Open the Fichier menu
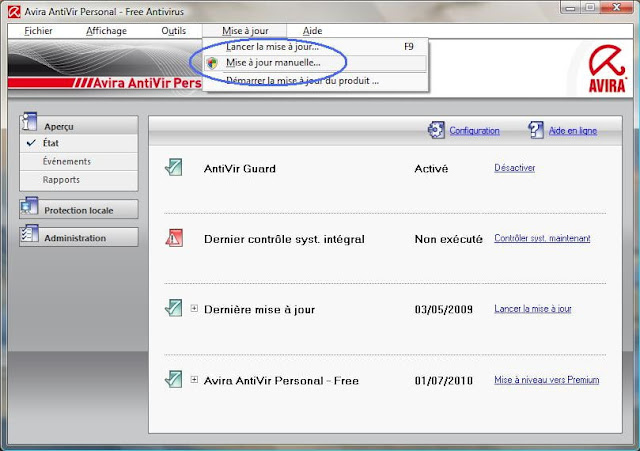Viewport: 640px width, 451px height. click(x=38, y=31)
